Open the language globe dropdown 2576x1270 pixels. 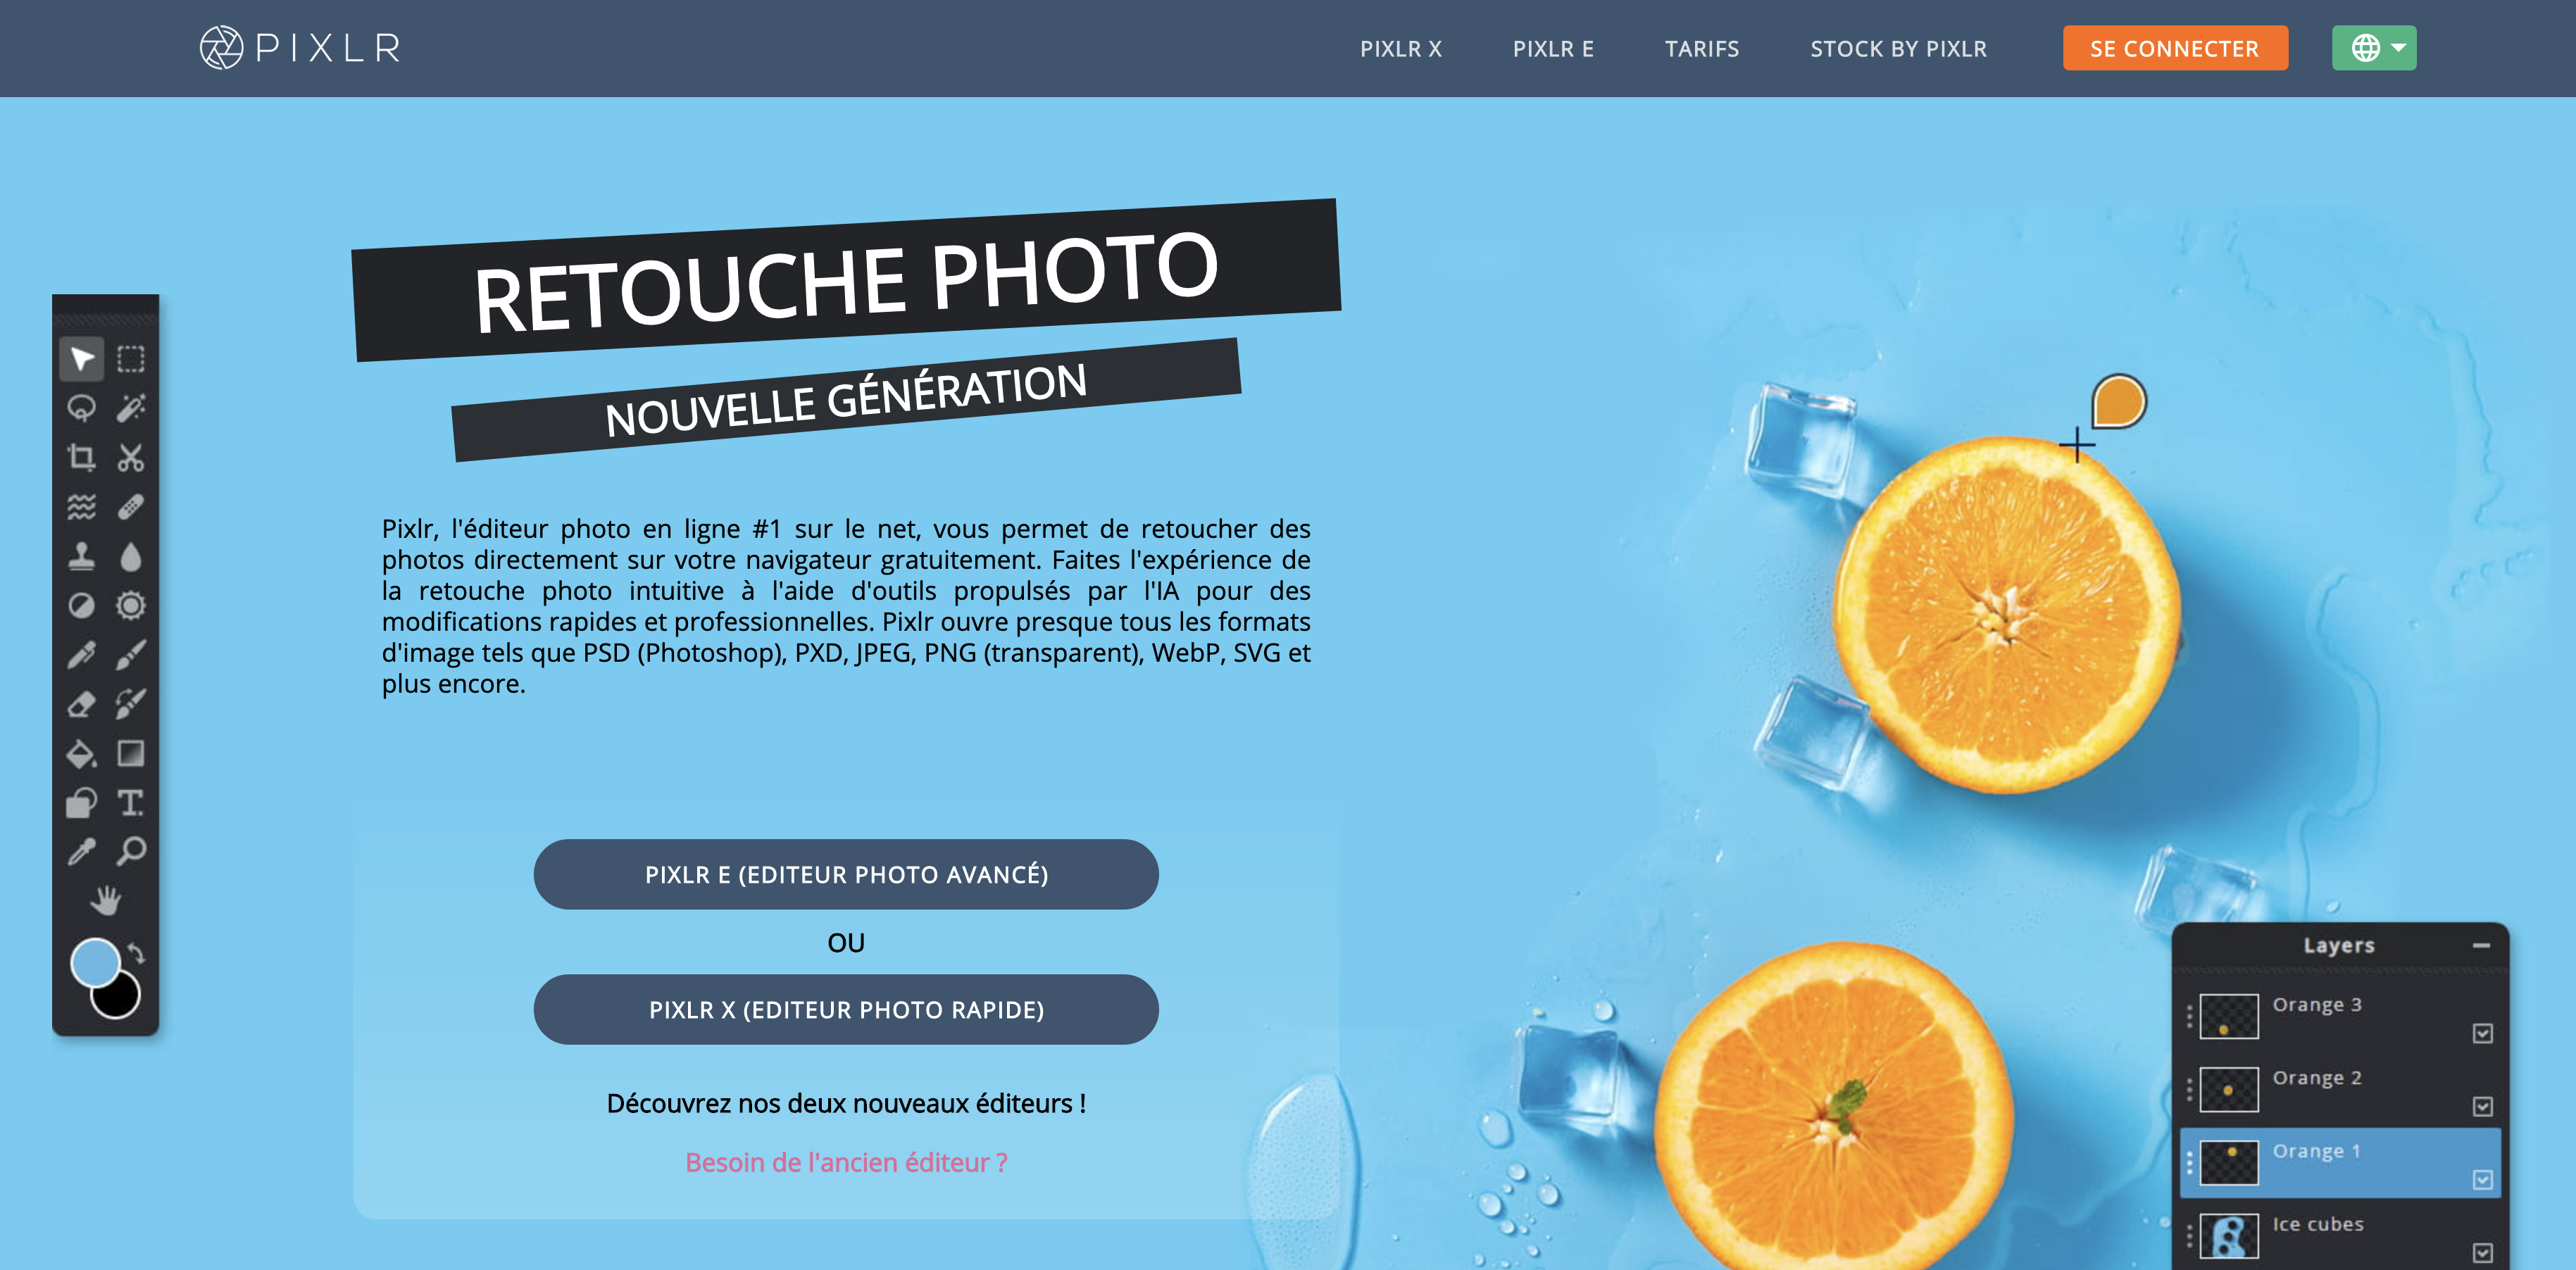coord(2374,48)
